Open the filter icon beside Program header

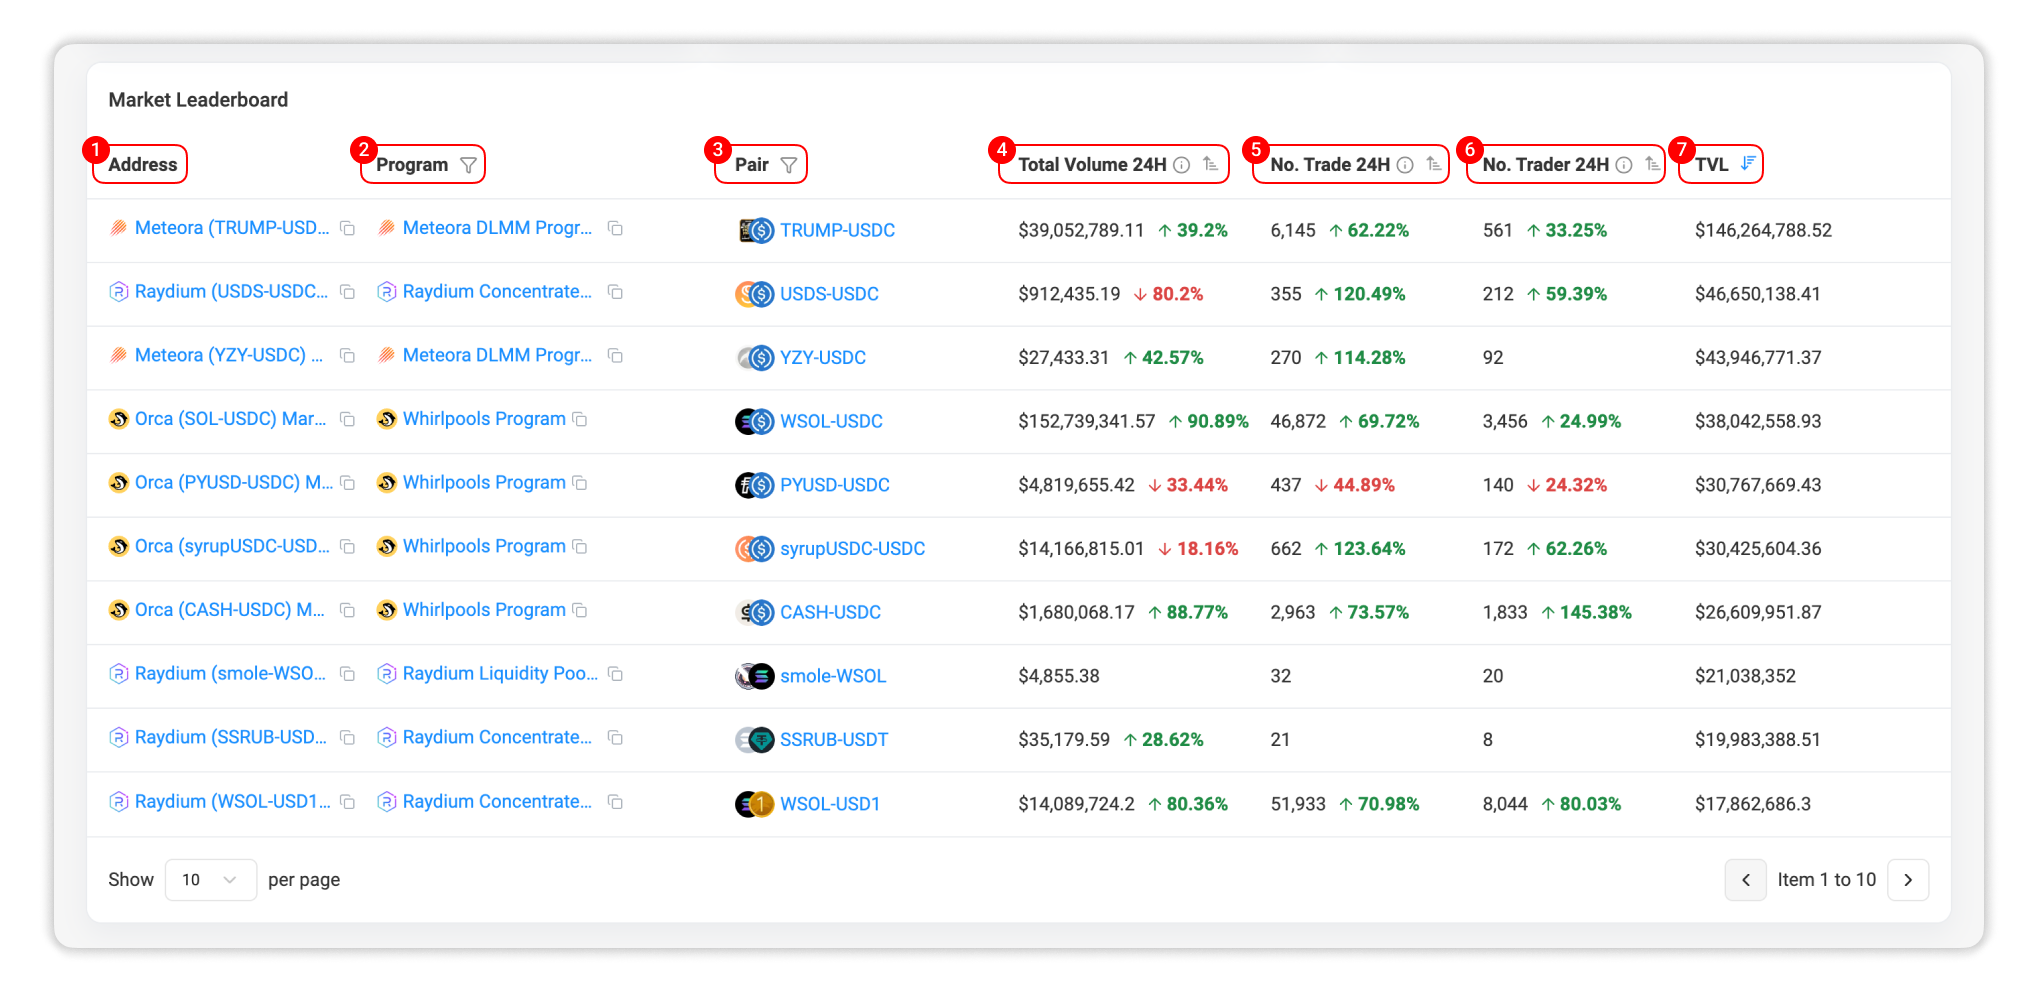coord(469,164)
